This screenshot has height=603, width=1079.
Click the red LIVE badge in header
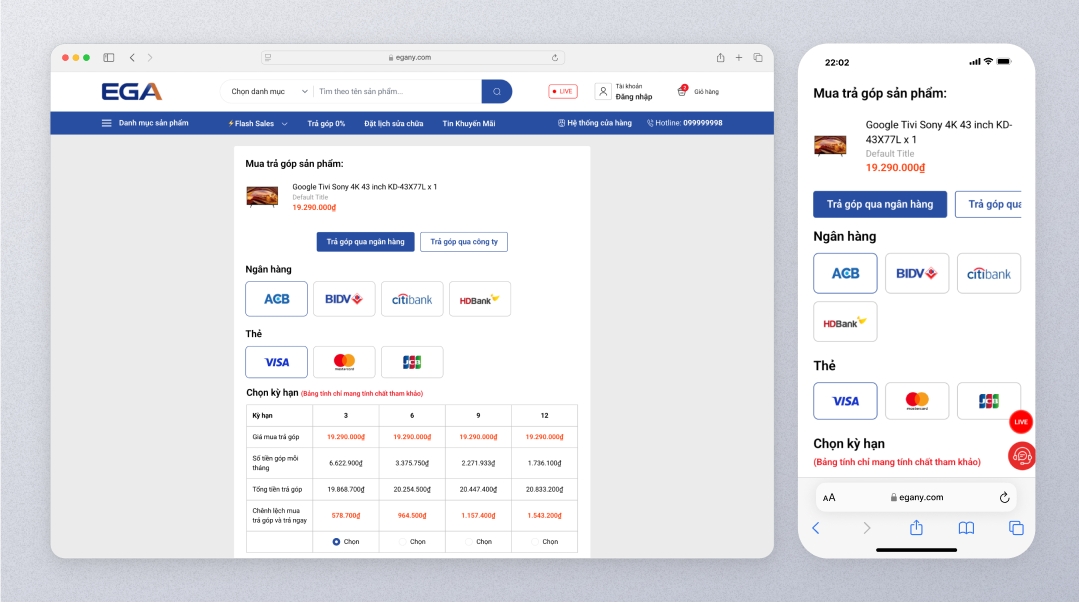tap(562, 92)
